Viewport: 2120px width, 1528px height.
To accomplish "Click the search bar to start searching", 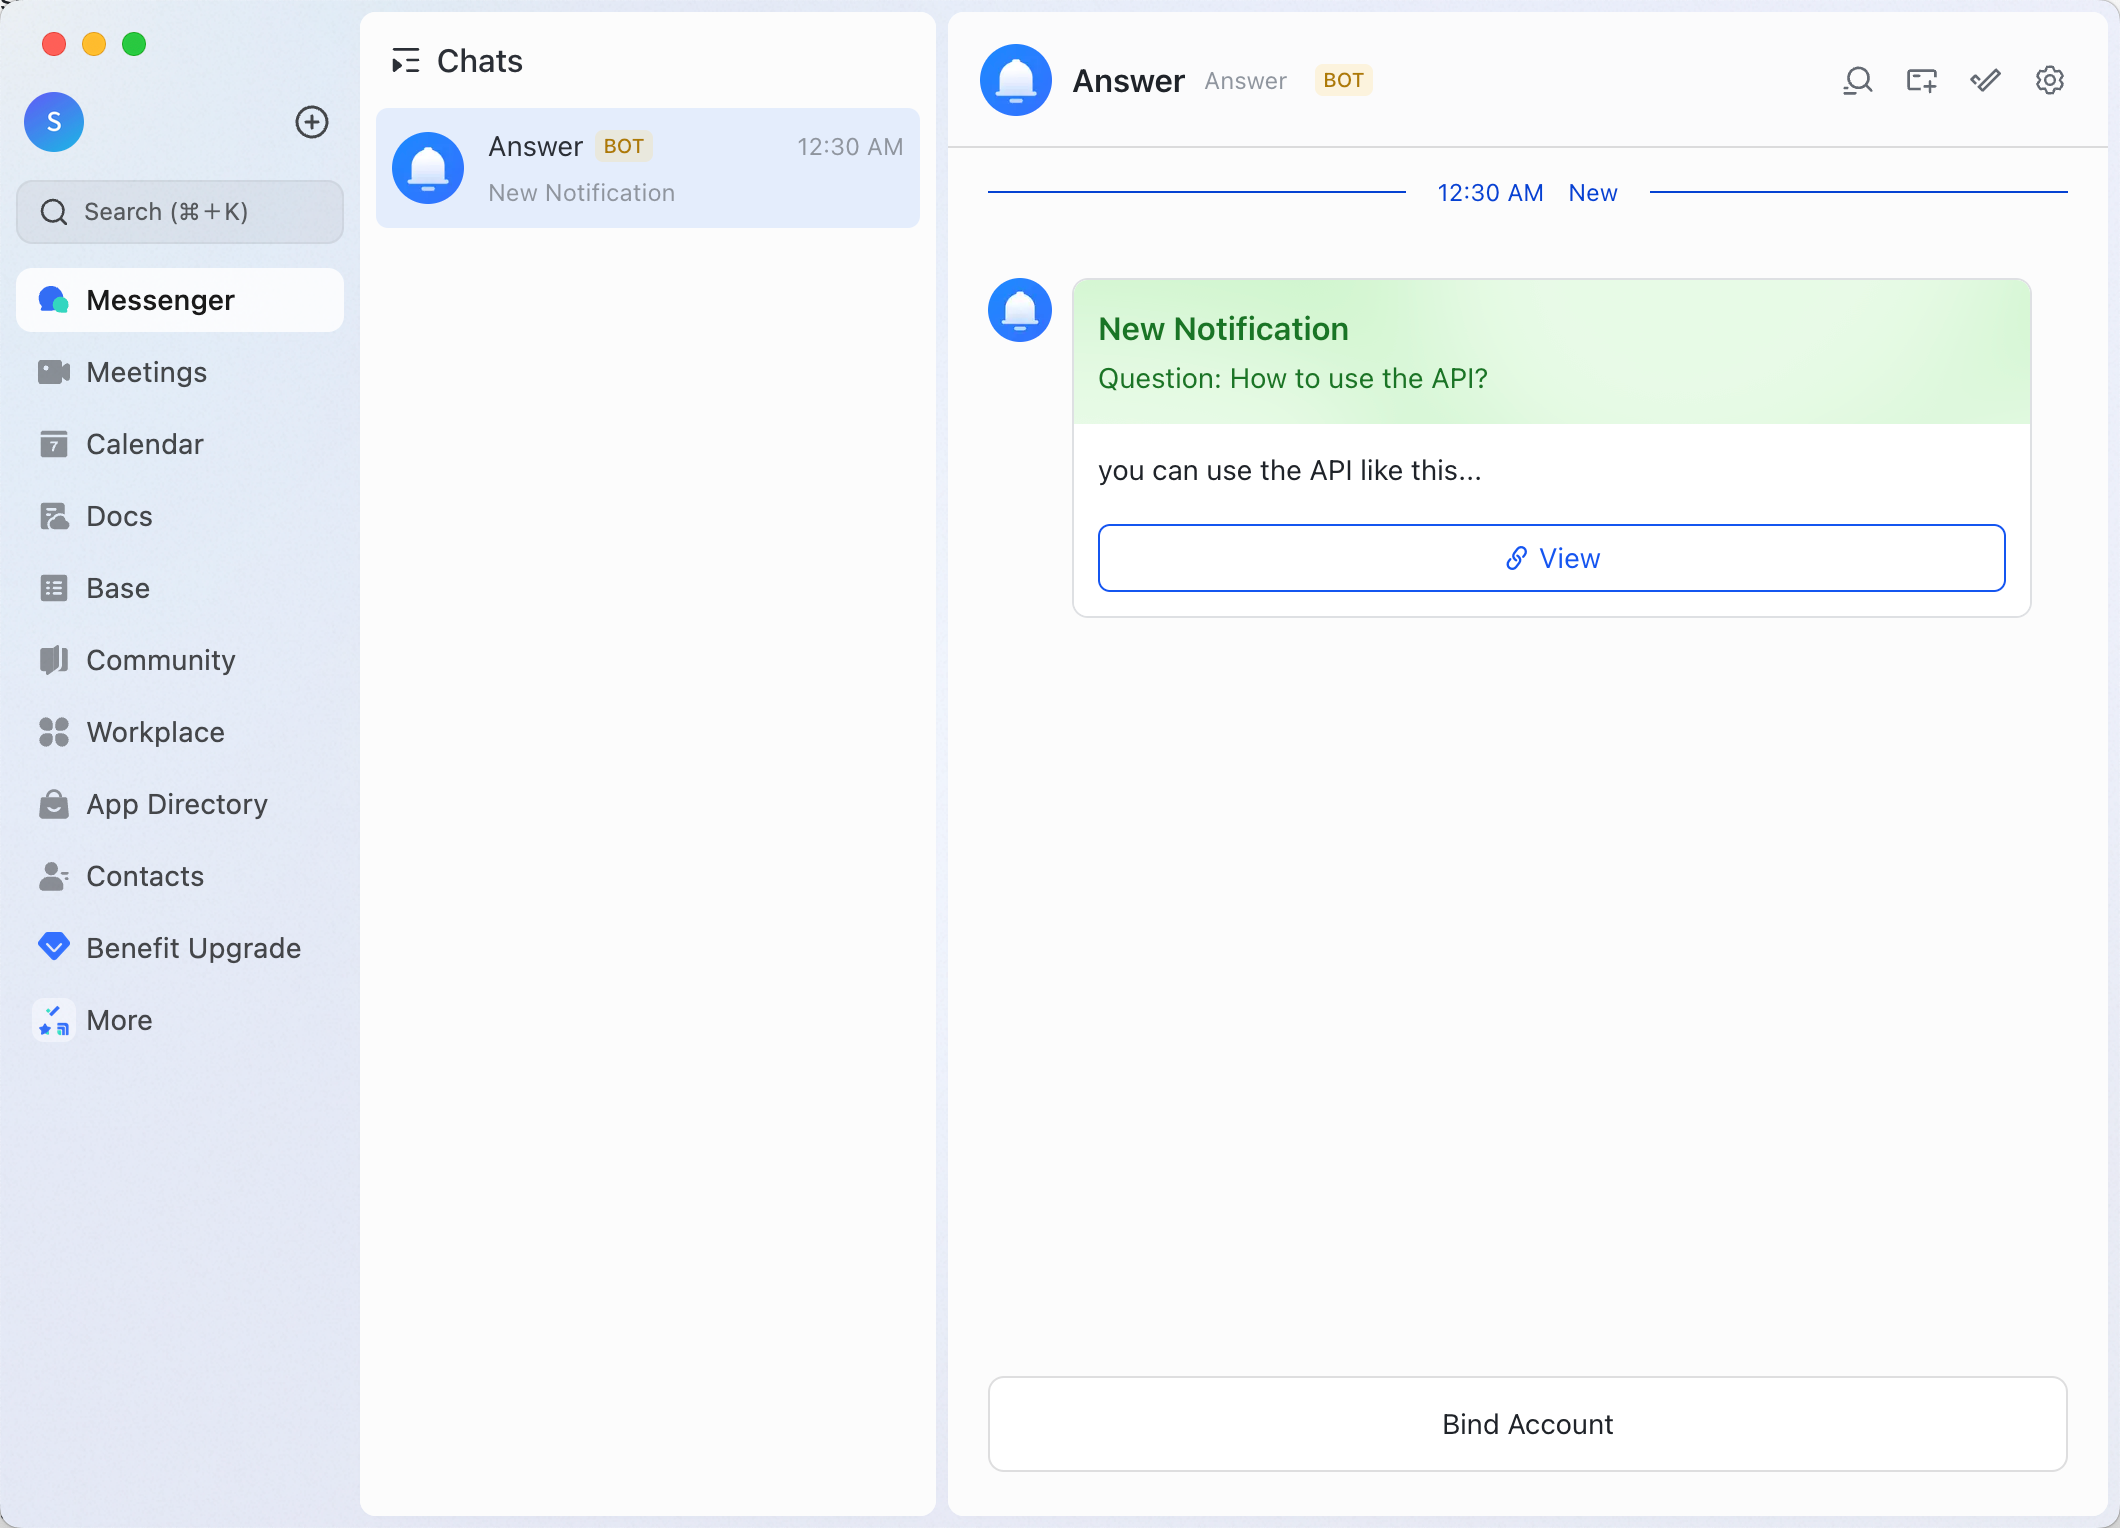I will point(180,211).
